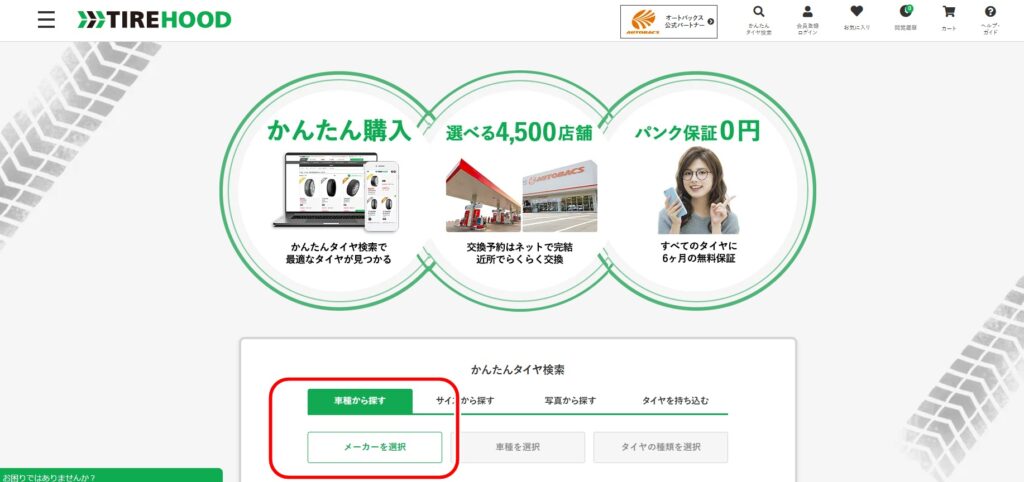
Task: Switch to the 写真から探す tab
Action: (570, 401)
